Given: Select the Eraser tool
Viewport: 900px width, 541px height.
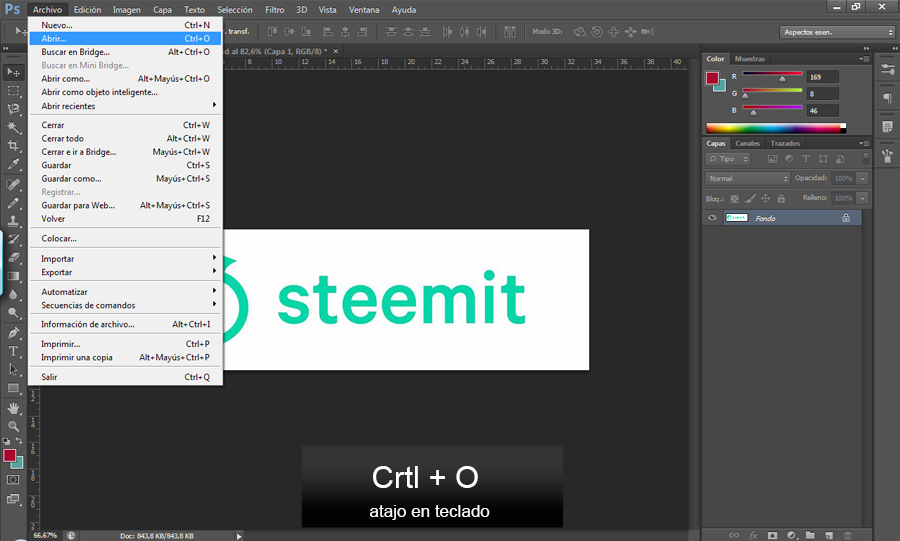Looking at the screenshot, I should point(13,258).
